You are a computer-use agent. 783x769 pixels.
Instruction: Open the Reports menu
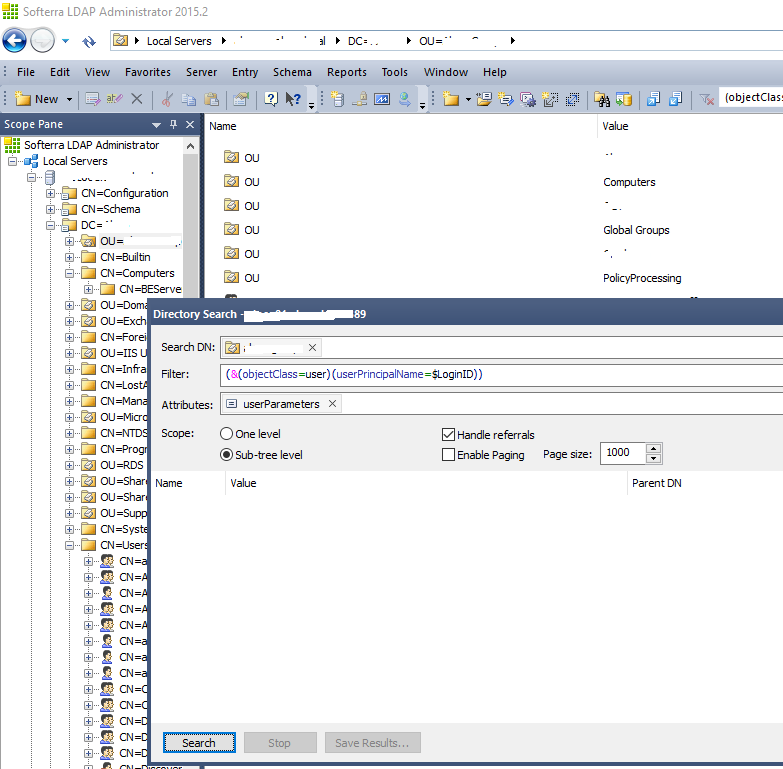(346, 72)
